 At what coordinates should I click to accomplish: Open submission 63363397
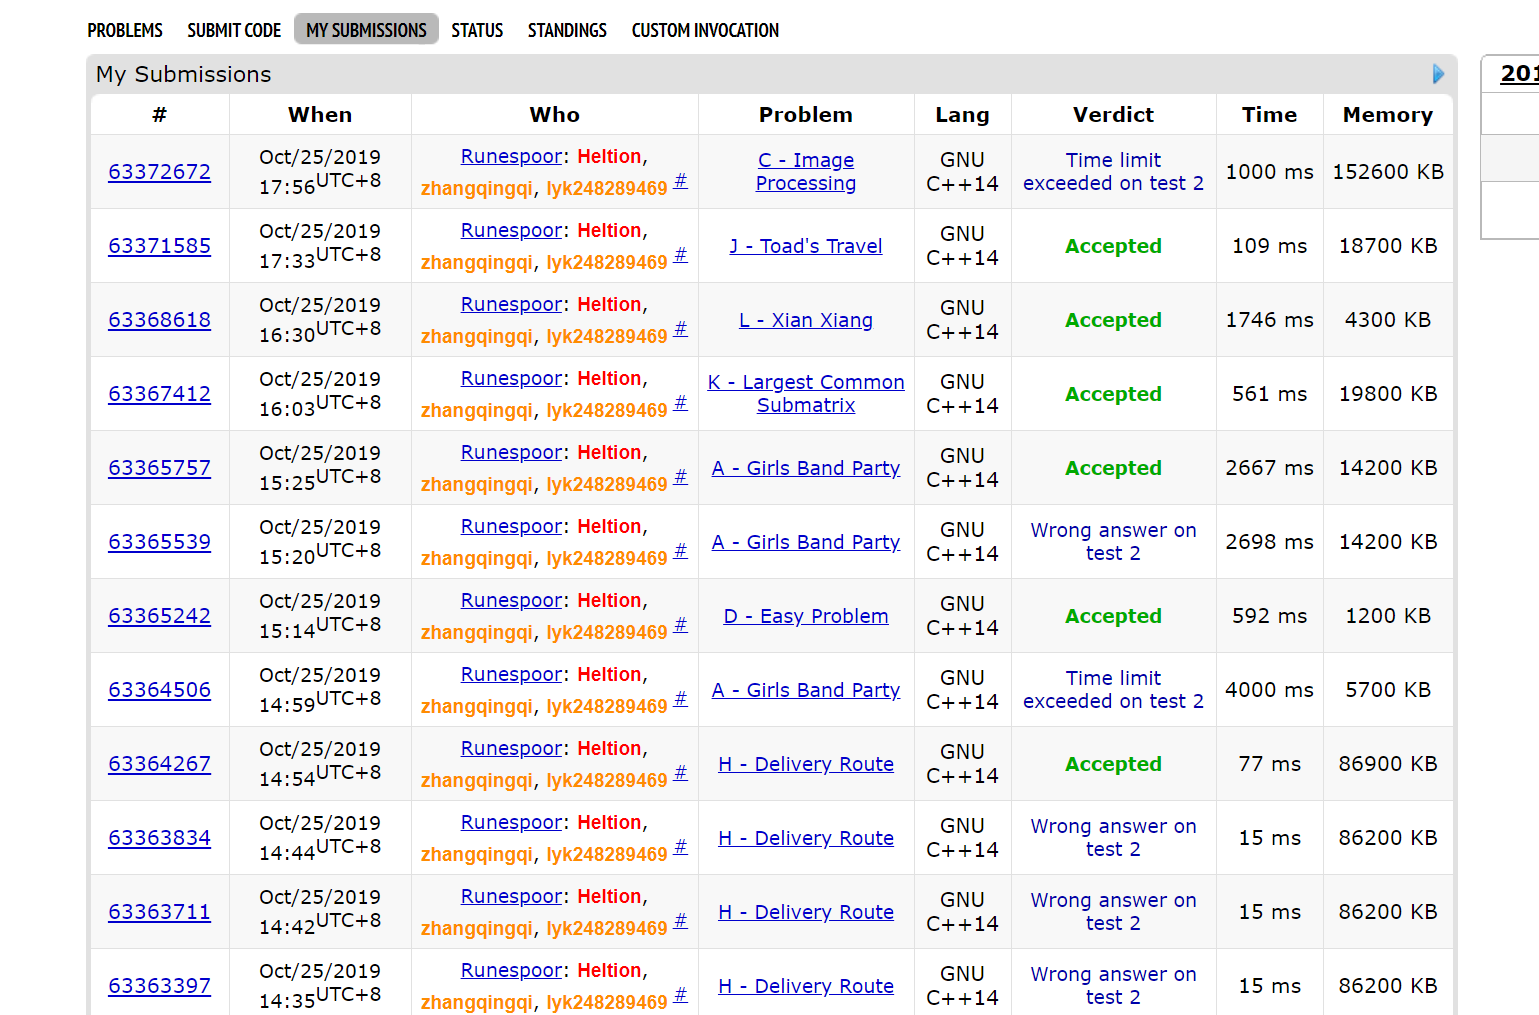[160, 986]
